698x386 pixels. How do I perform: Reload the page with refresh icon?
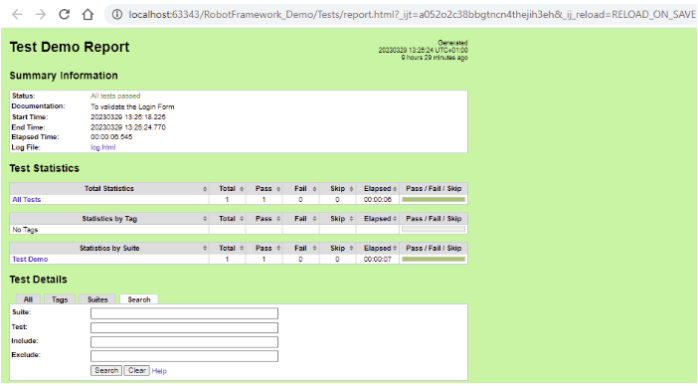(64, 14)
